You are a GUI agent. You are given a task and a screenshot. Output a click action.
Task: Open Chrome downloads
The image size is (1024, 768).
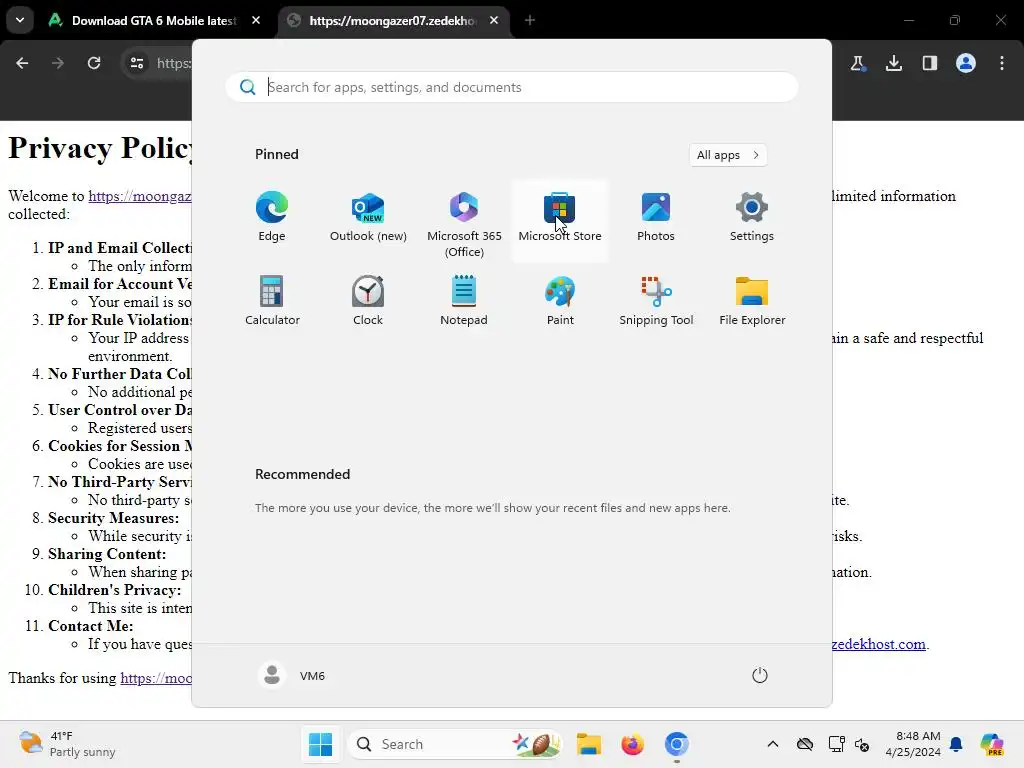pyautogui.click(x=893, y=63)
